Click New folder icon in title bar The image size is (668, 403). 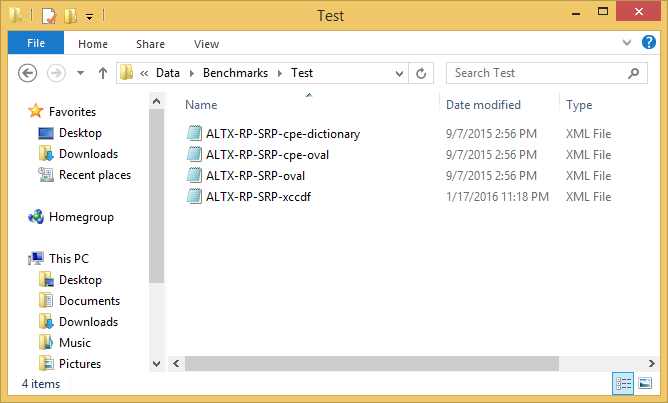(x=70, y=16)
